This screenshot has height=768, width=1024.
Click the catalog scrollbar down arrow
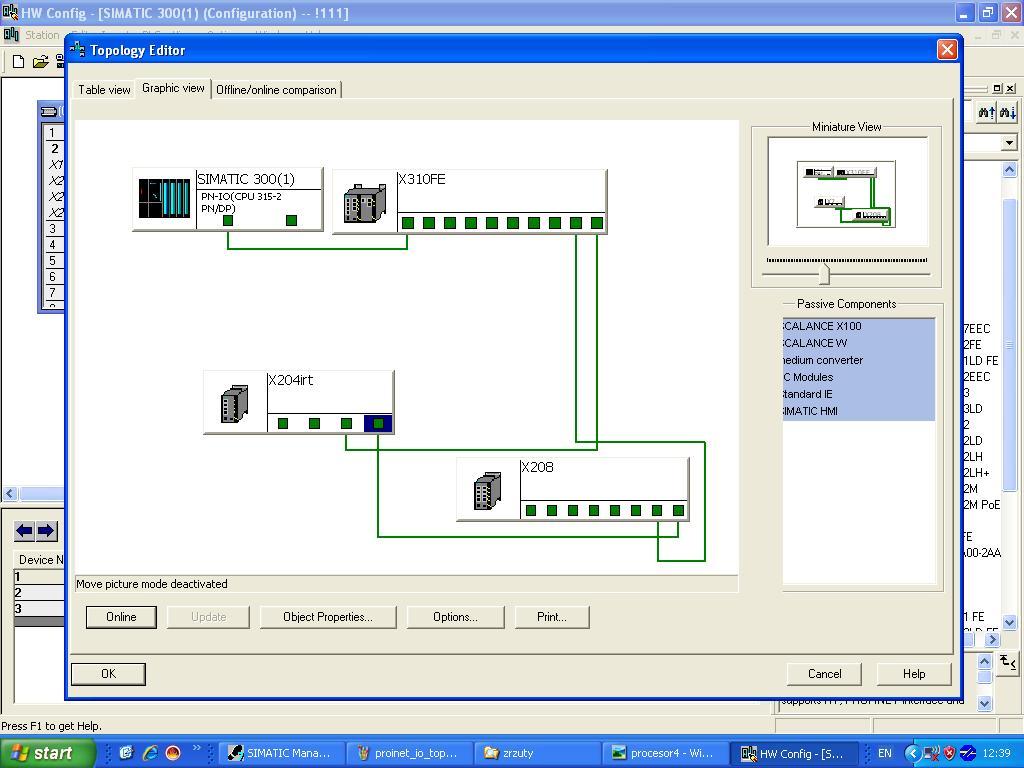coord(1010,622)
